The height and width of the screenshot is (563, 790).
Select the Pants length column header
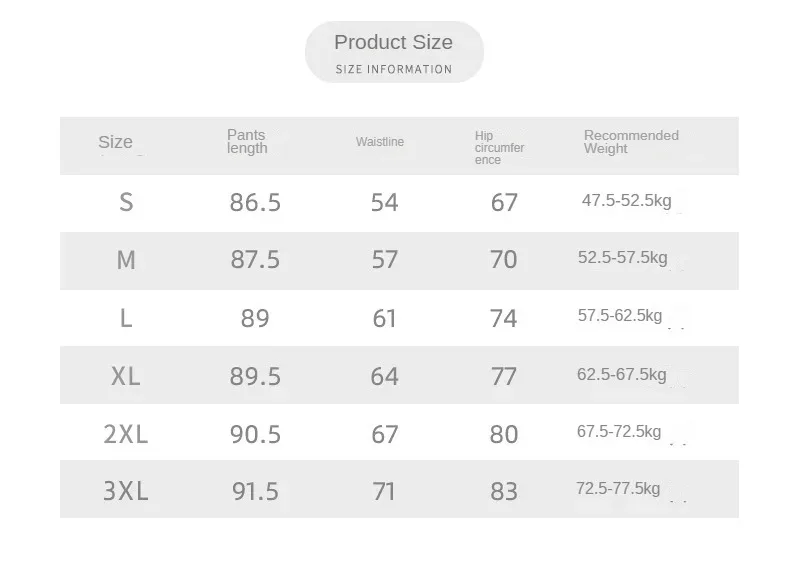(247, 142)
